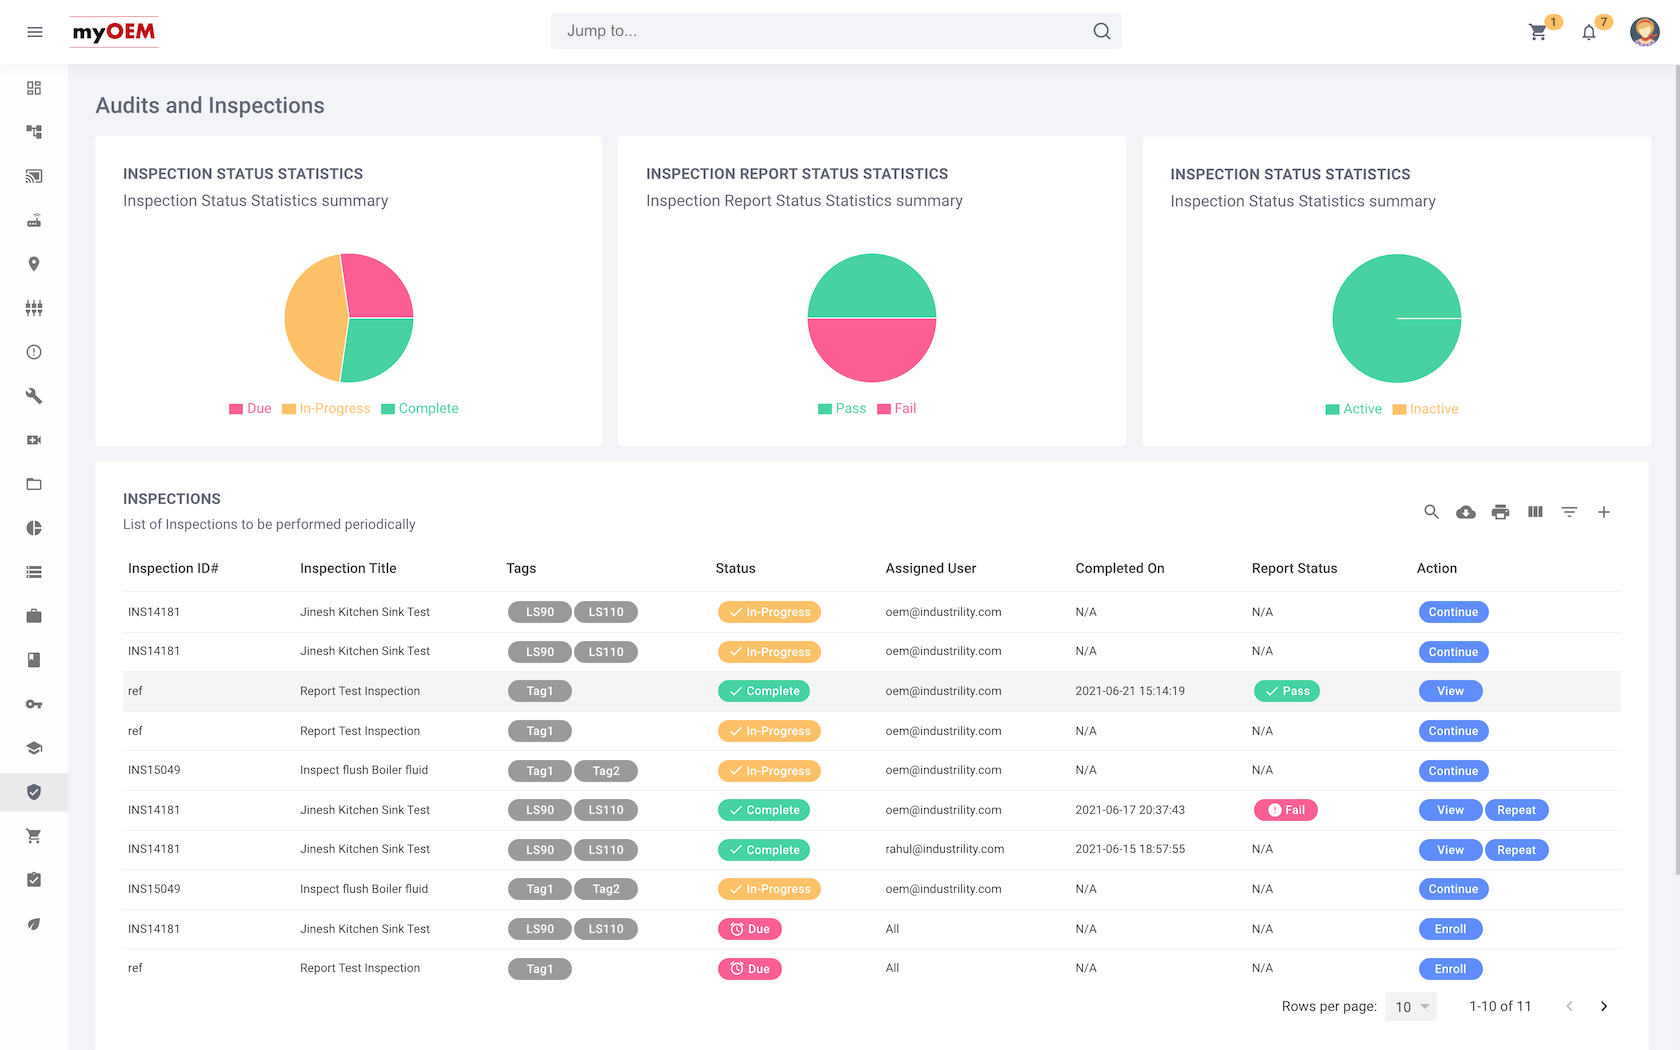Go to previous page of inspections
The height and width of the screenshot is (1050, 1680).
tap(1569, 1007)
